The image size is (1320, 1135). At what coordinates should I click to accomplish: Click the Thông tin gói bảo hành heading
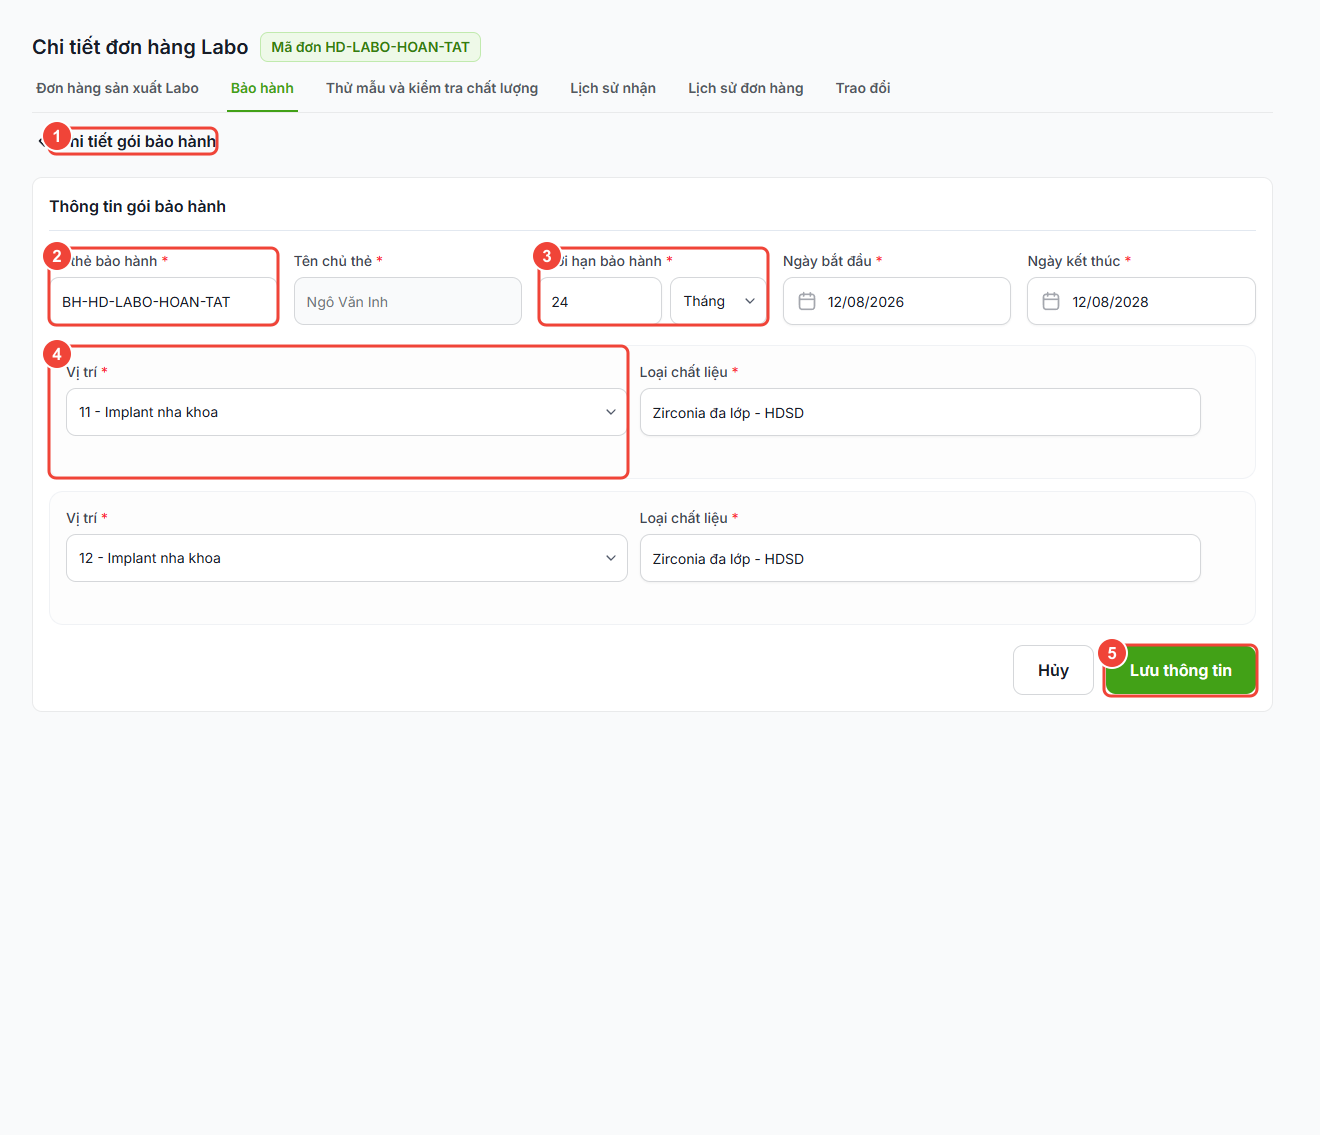[x=138, y=206]
